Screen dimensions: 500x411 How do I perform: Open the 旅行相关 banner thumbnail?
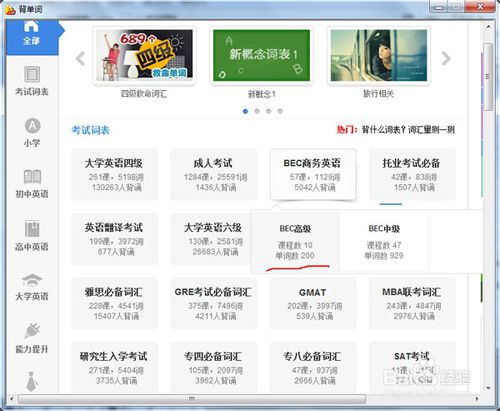[379, 55]
